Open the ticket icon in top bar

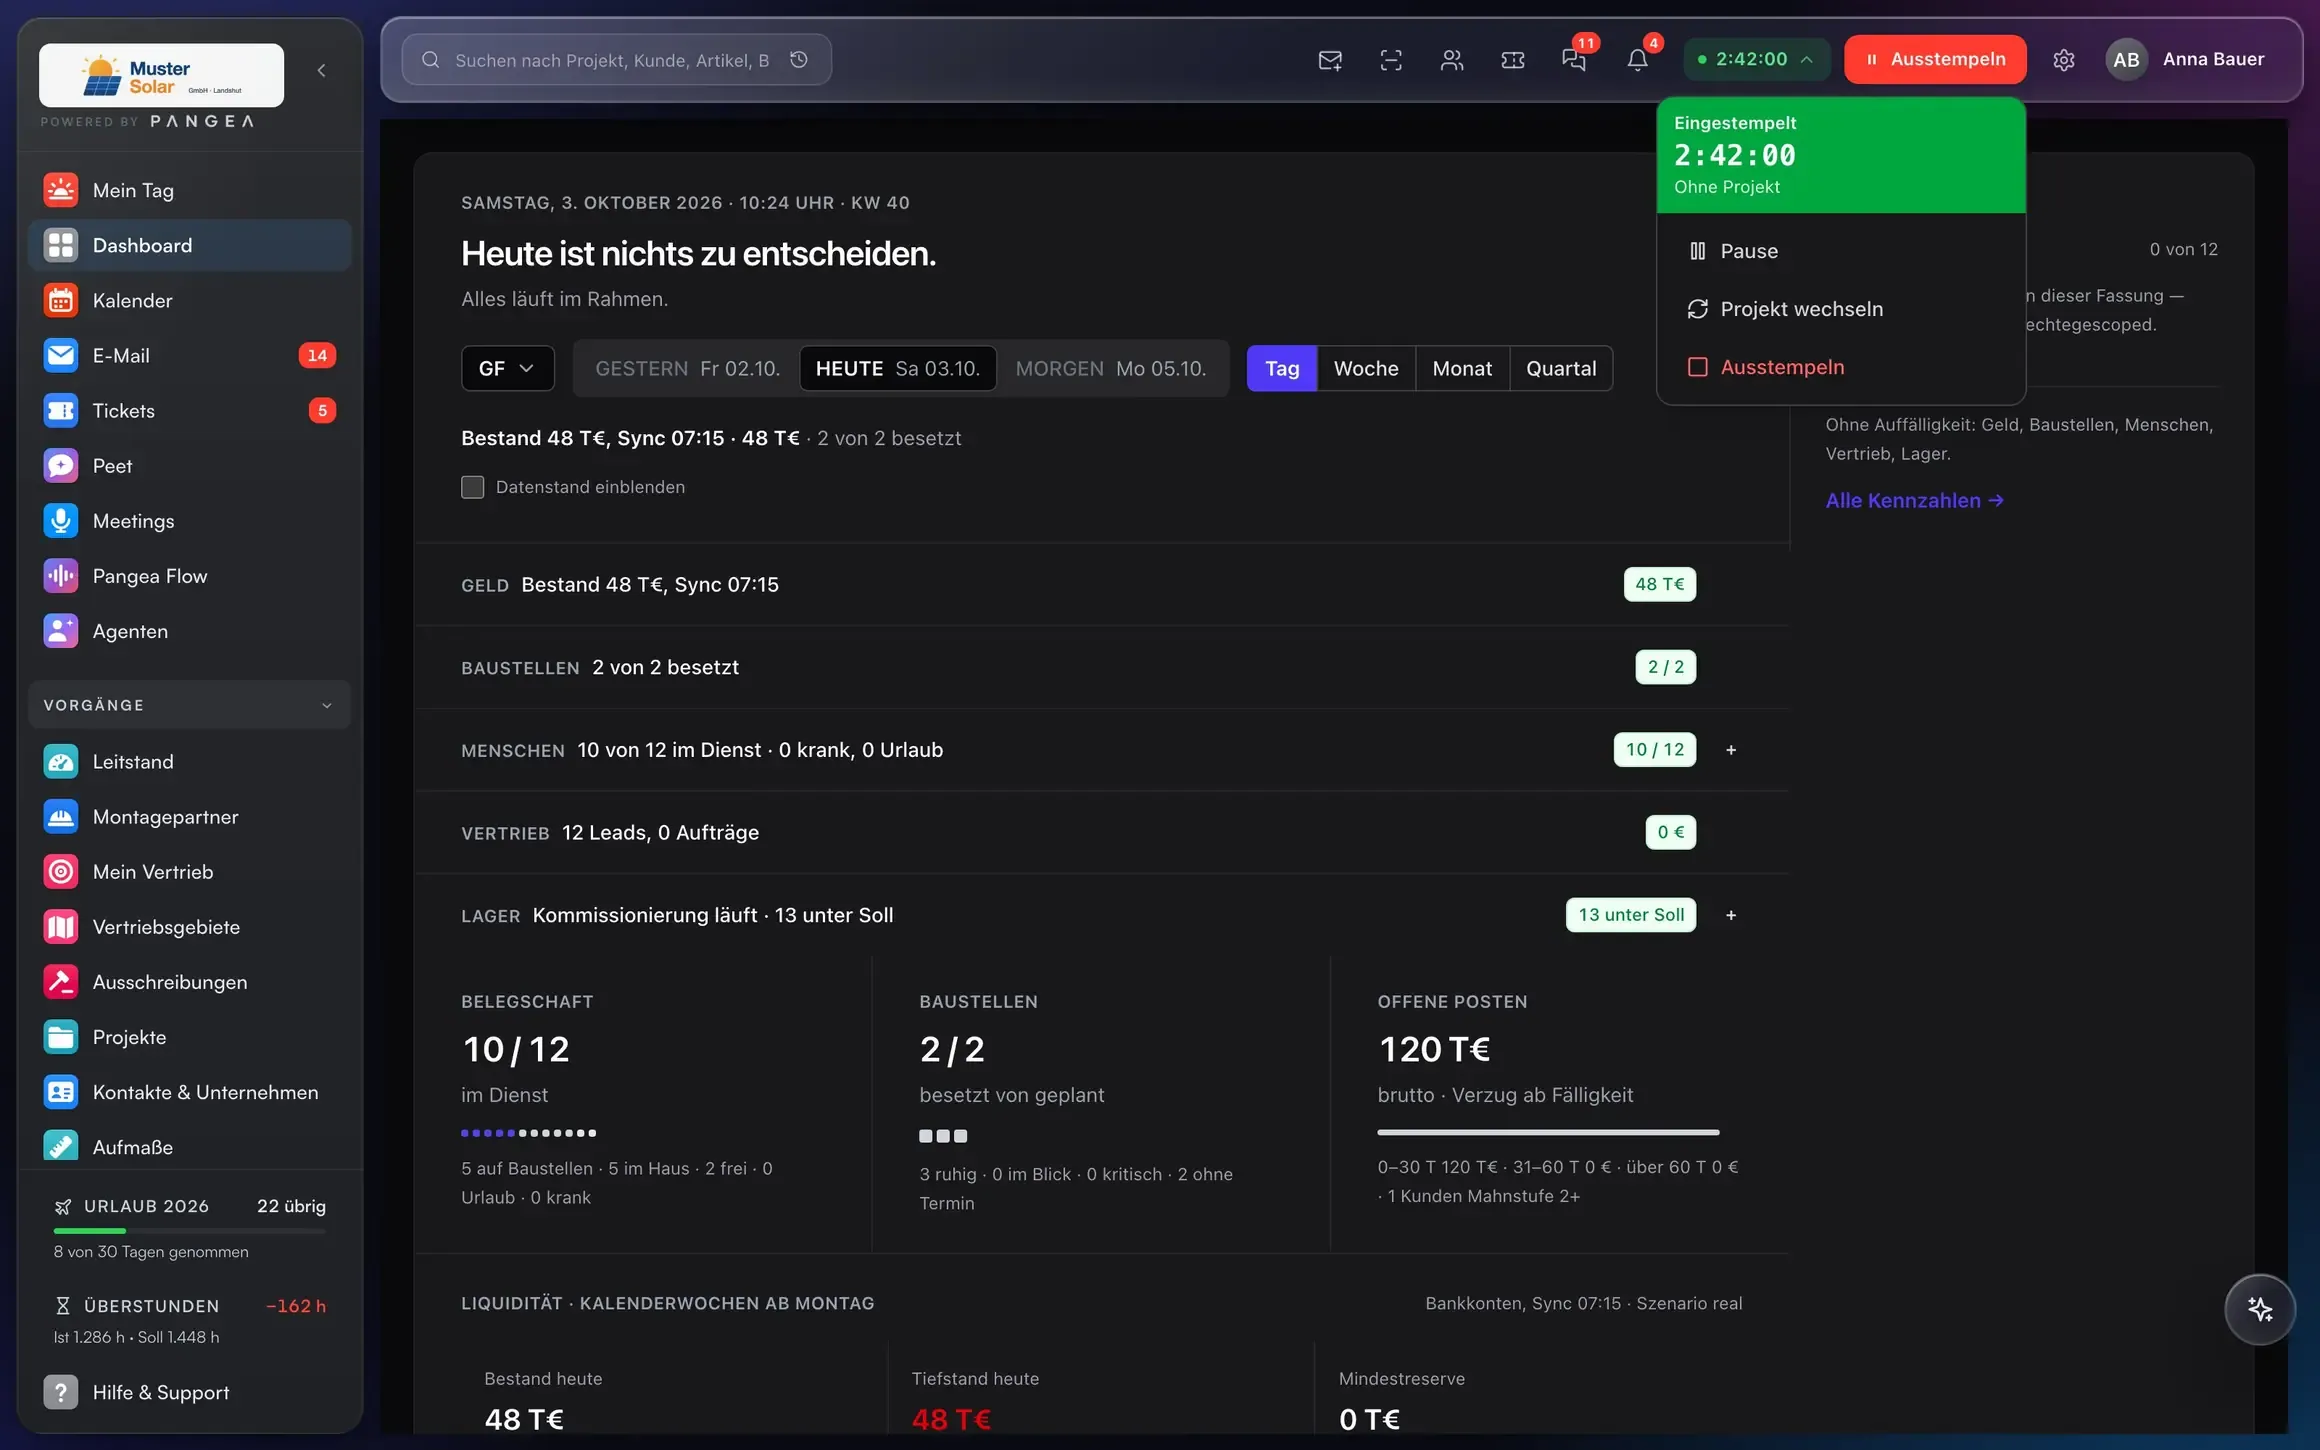pyautogui.click(x=1512, y=60)
